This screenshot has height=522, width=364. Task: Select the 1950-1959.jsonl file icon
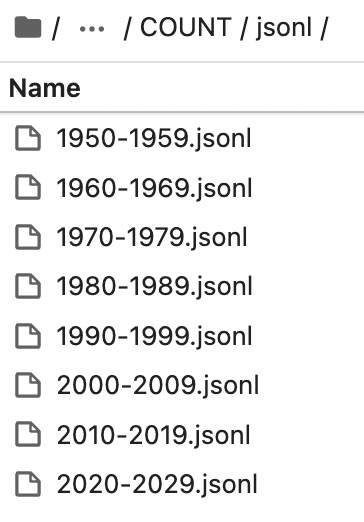(28, 138)
